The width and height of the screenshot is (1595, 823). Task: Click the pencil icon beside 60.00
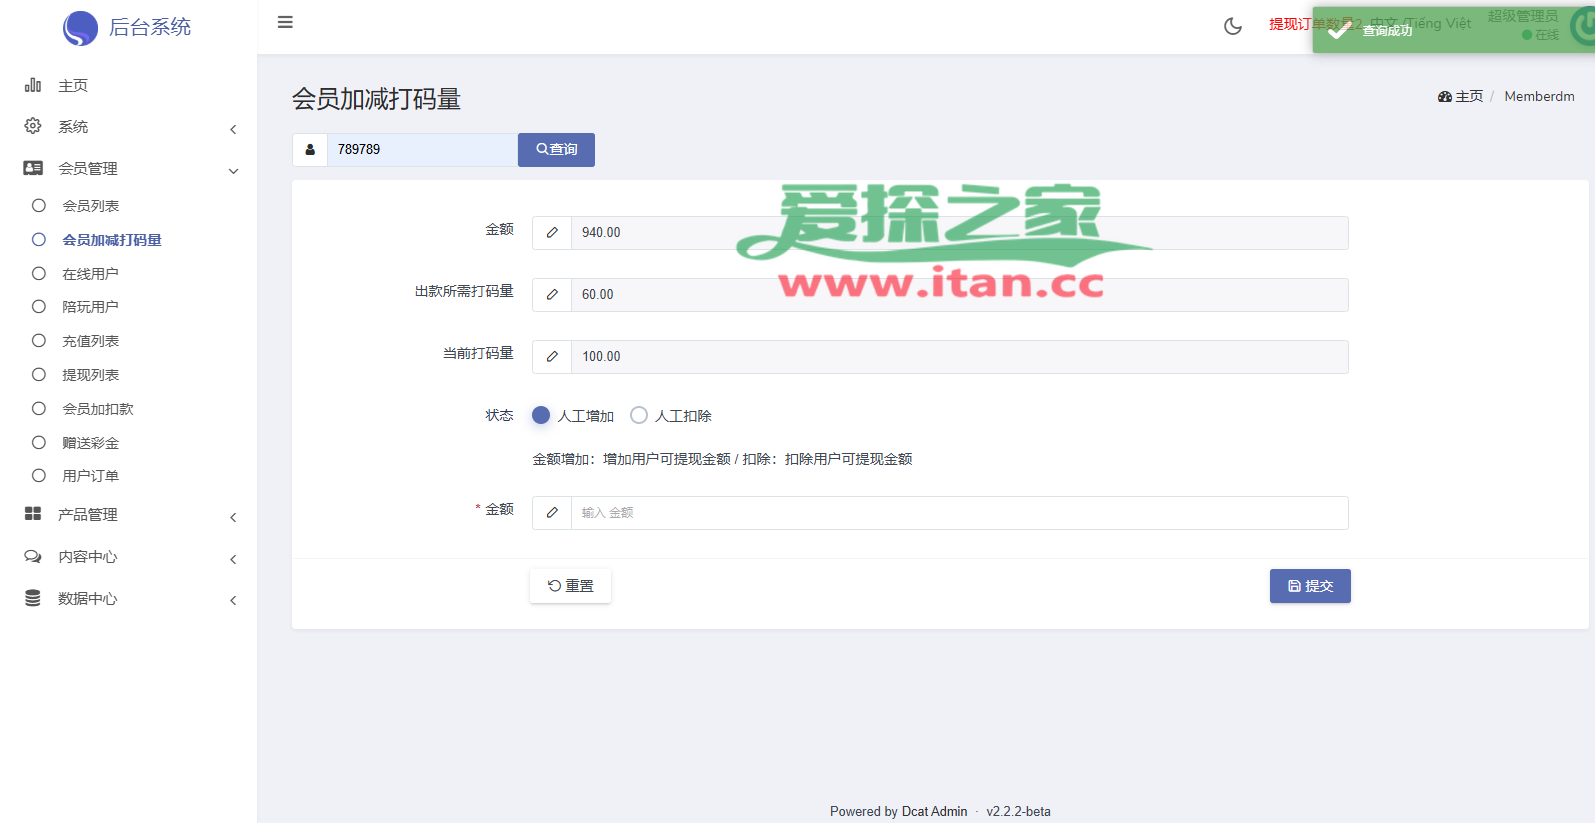pyautogui.click(x=552, y=295)
